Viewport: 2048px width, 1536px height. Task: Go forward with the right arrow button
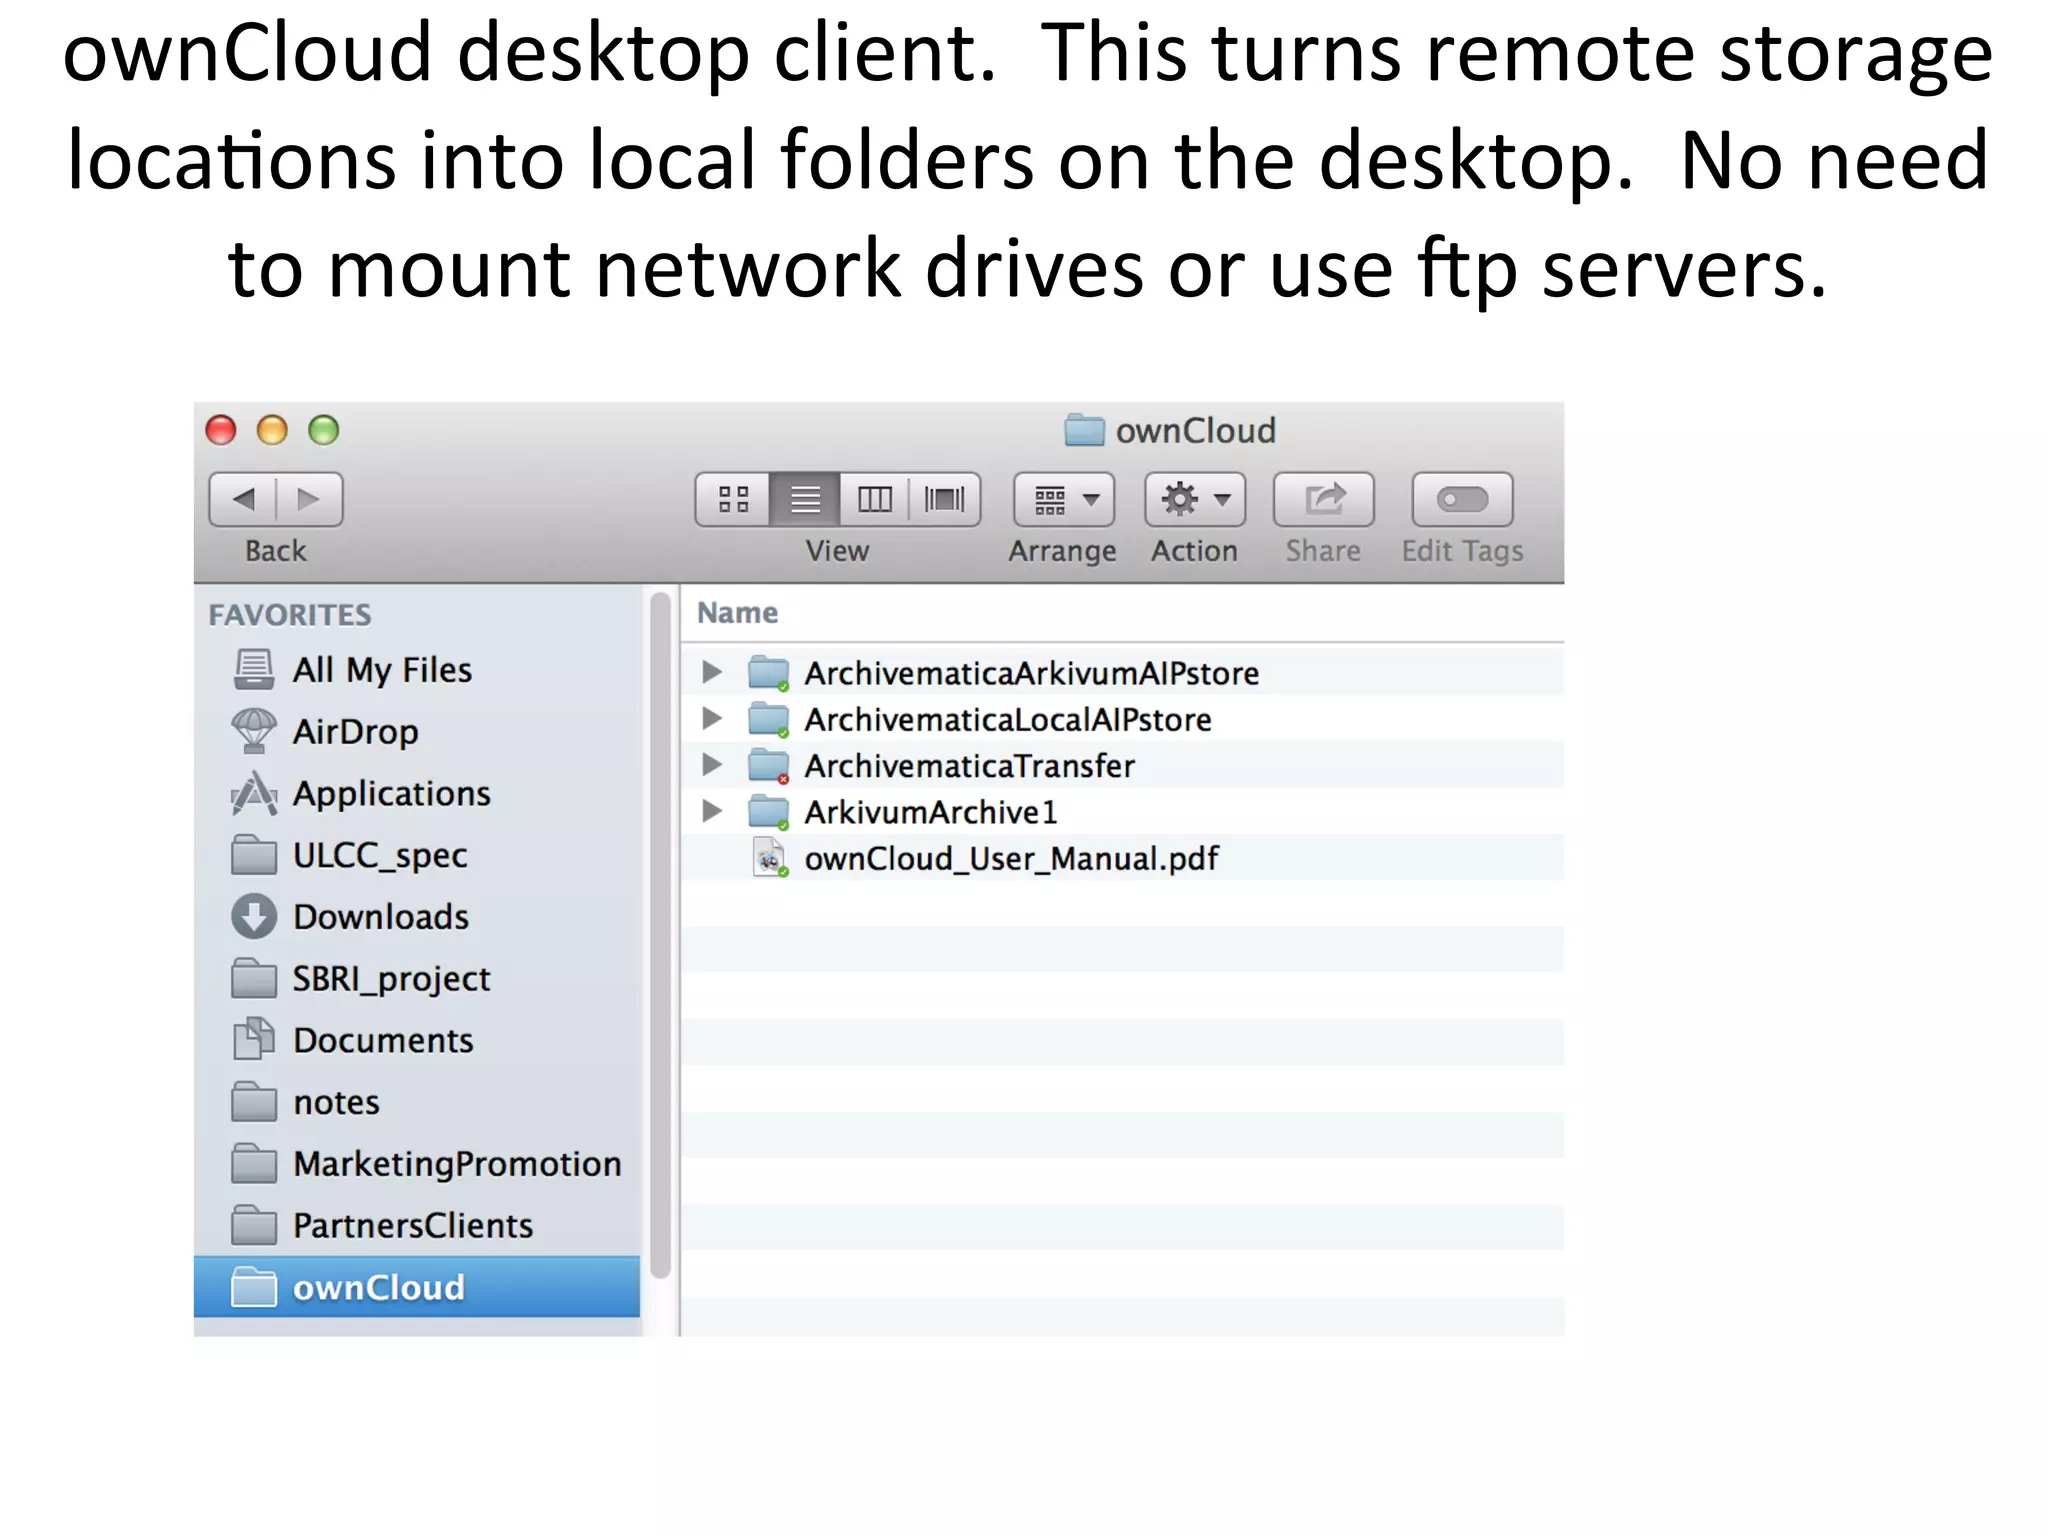(309, 499)
